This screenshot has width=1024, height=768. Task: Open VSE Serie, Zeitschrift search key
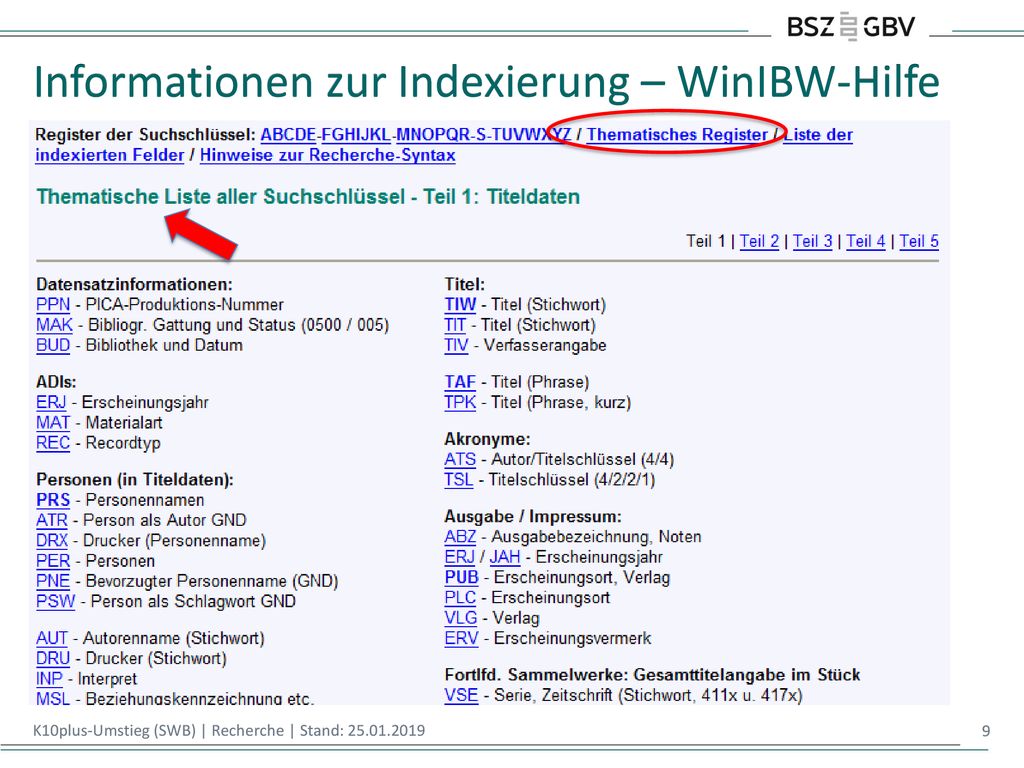point(461,695)
